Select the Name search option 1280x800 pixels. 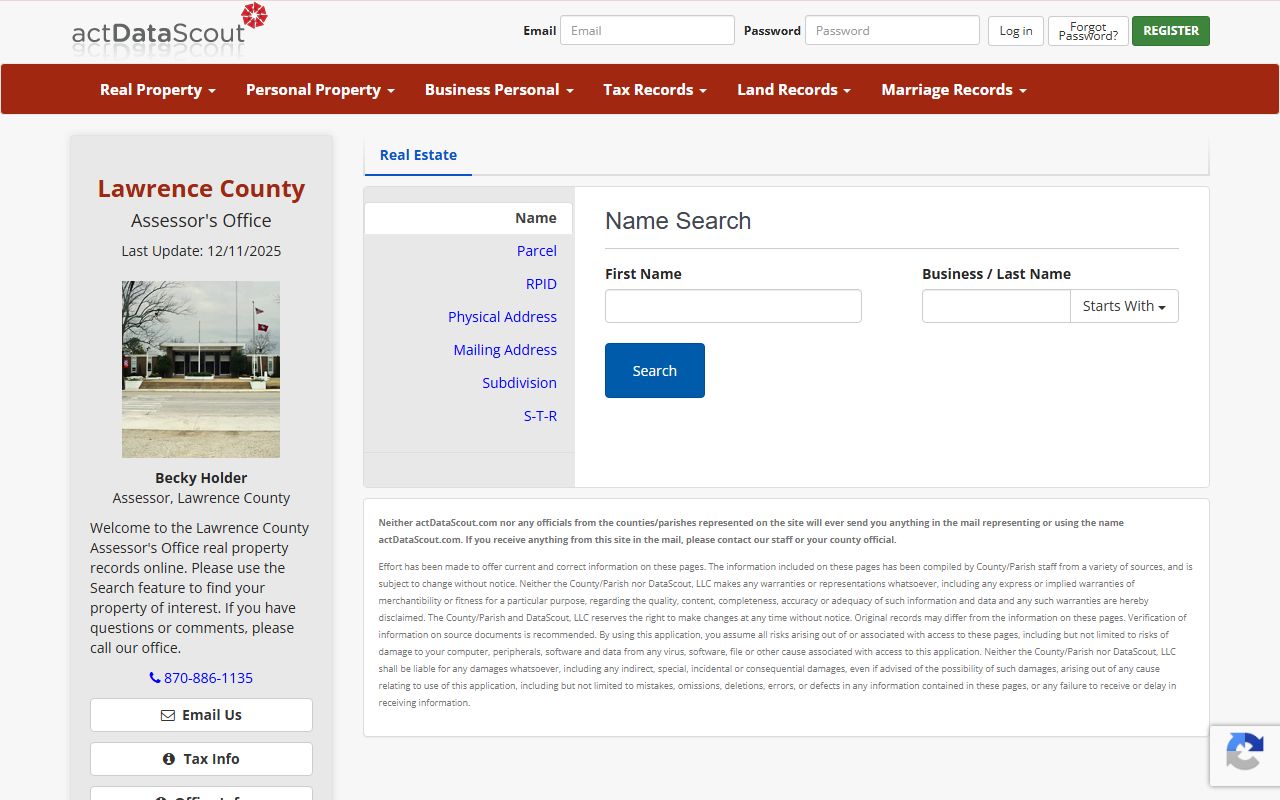(x=468, y=218)
